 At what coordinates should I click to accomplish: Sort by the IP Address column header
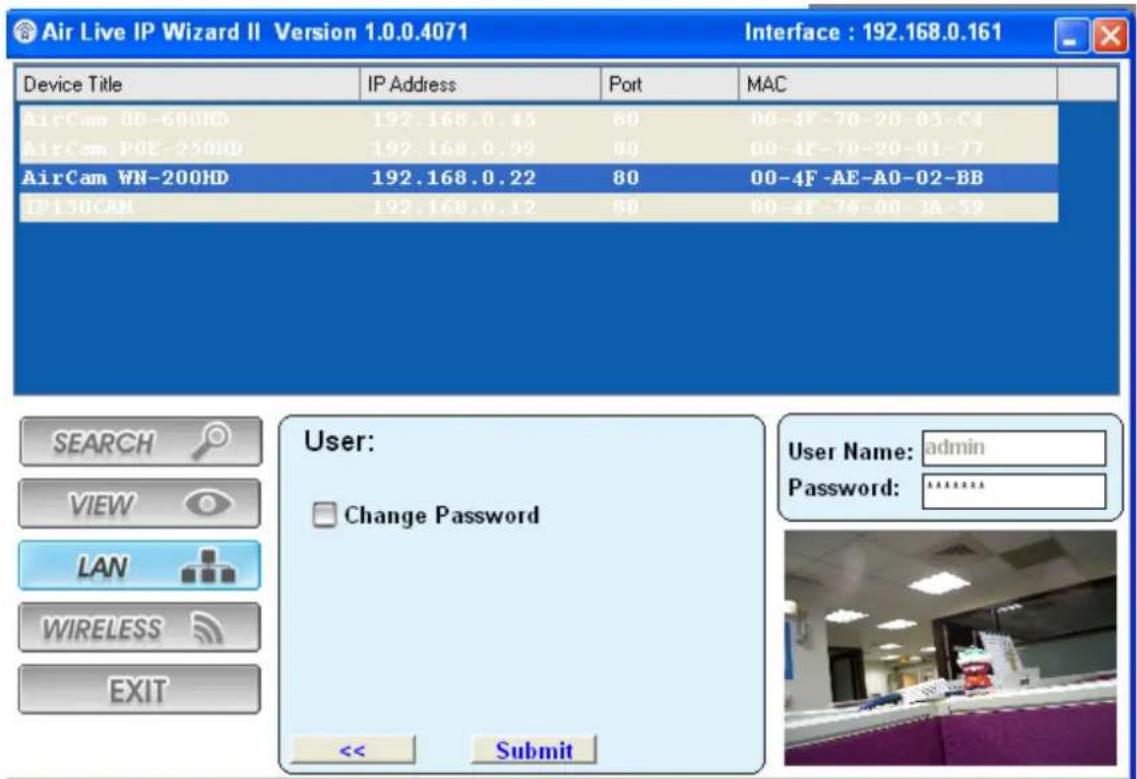click(x=480, y=84)
